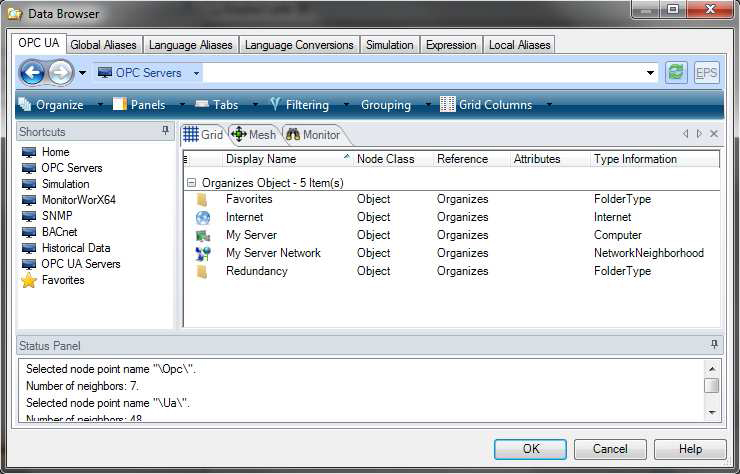
Task: Pin the Shortcuts panel
Action: [165, 132]
